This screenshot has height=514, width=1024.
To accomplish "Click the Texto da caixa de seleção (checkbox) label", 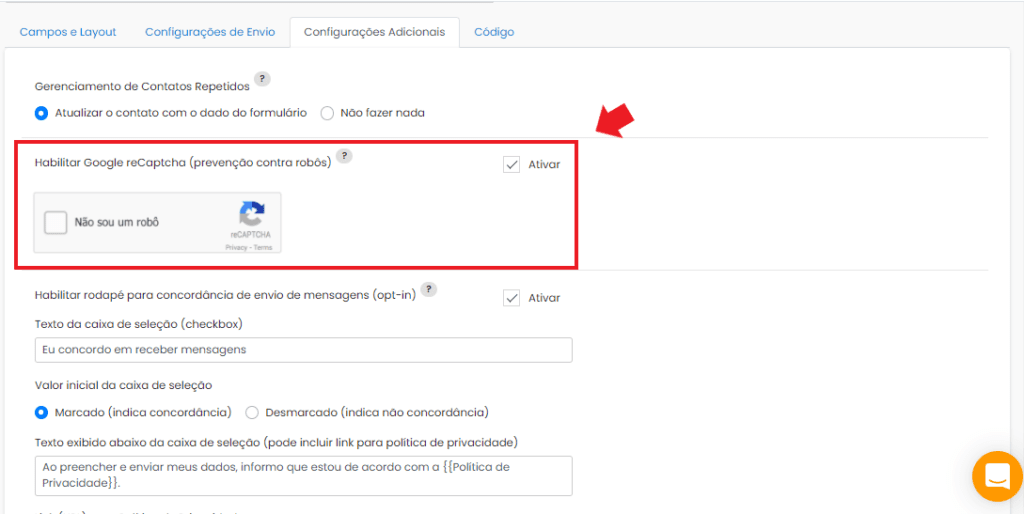I will point(138,323).
